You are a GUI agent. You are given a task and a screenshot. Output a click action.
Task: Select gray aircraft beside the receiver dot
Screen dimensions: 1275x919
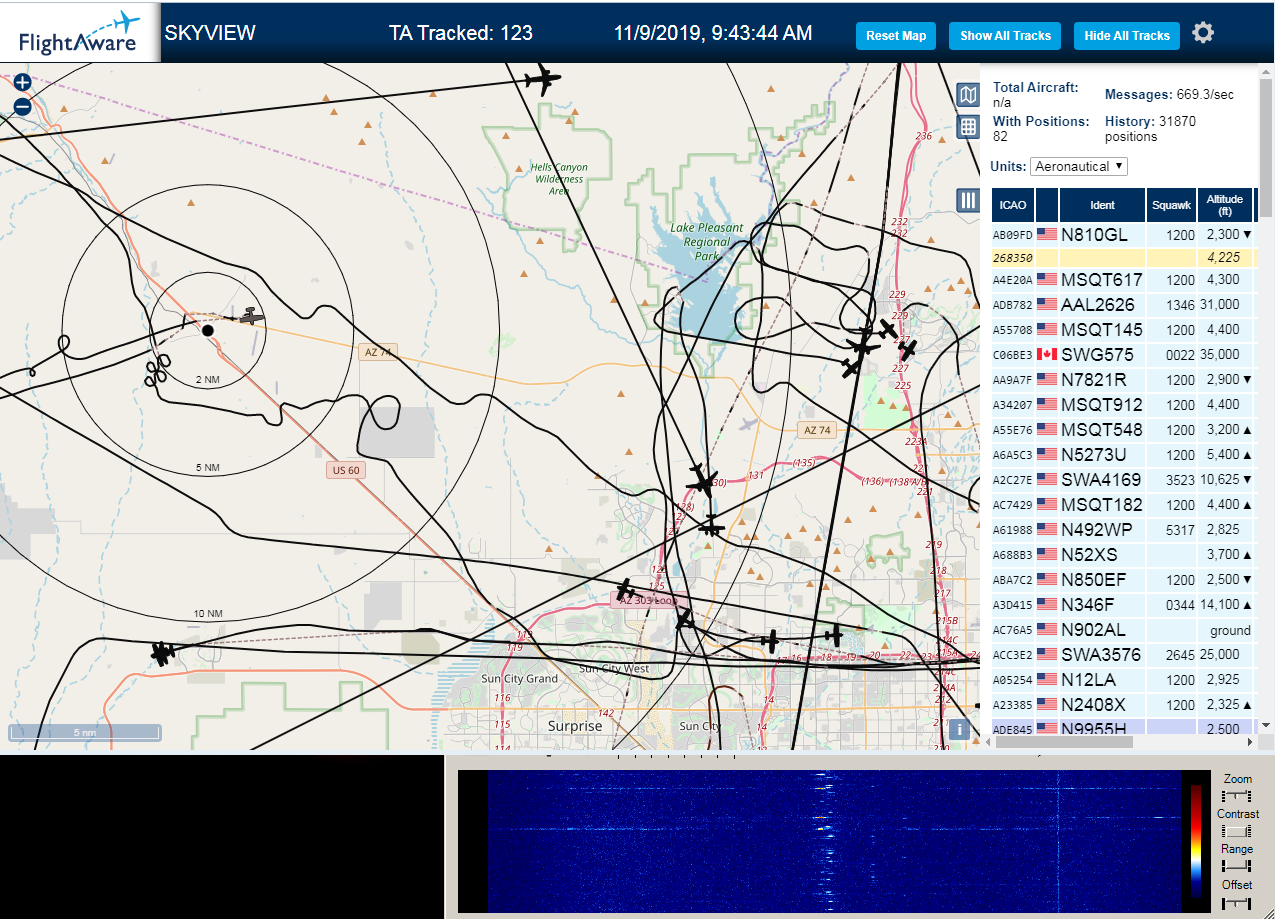[250, 316]
